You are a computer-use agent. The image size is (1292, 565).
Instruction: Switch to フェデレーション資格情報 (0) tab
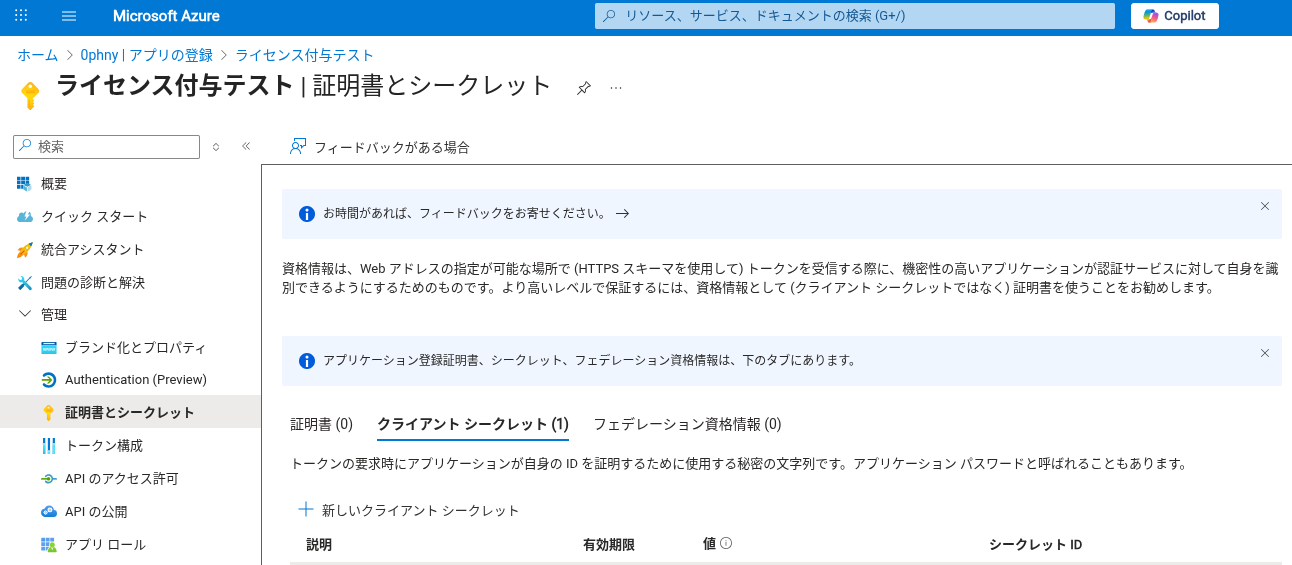click(x=687, y=424)
